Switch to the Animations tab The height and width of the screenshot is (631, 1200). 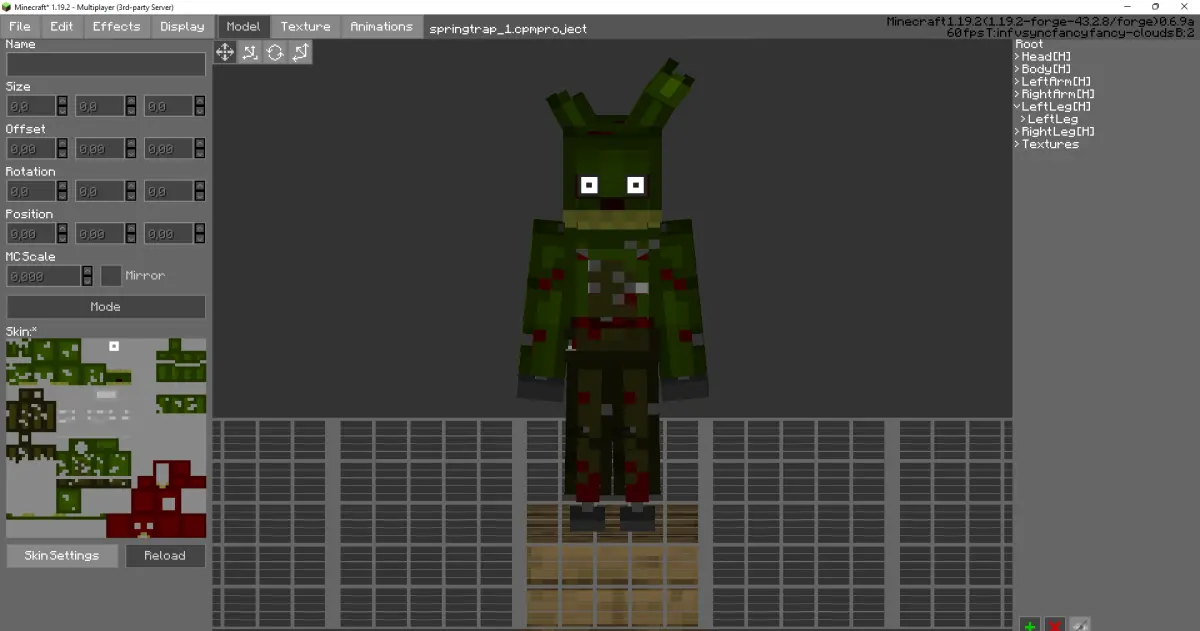point(381,26)
